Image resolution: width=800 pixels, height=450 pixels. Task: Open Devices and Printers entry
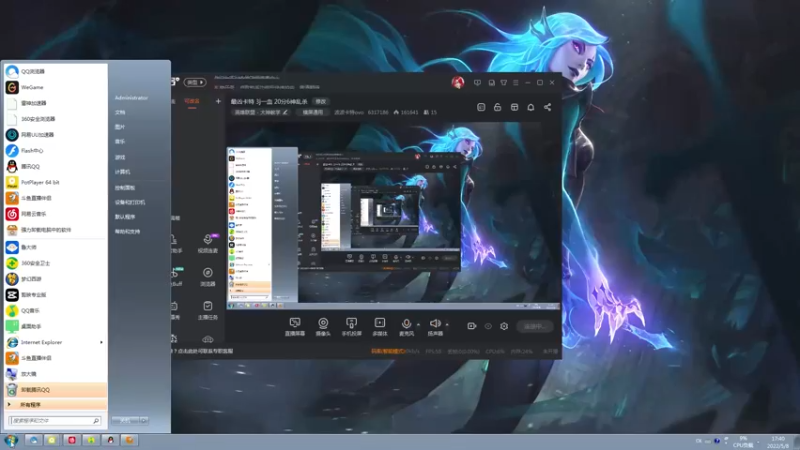pyautogui.click(x=130, y=203)
